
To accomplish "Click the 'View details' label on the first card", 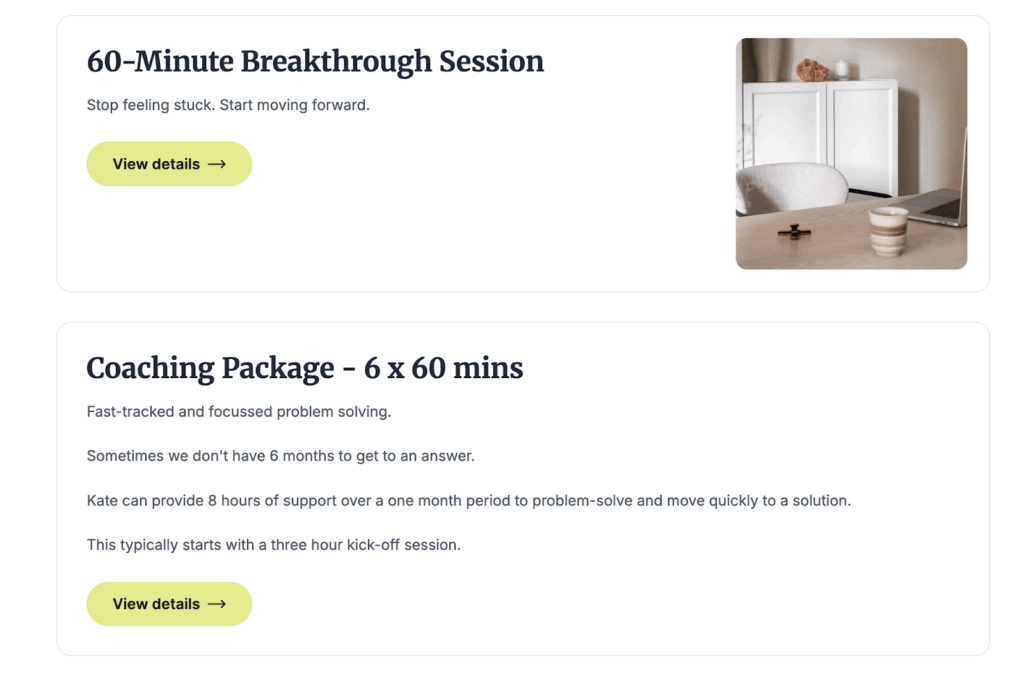I will pos(158,163).
